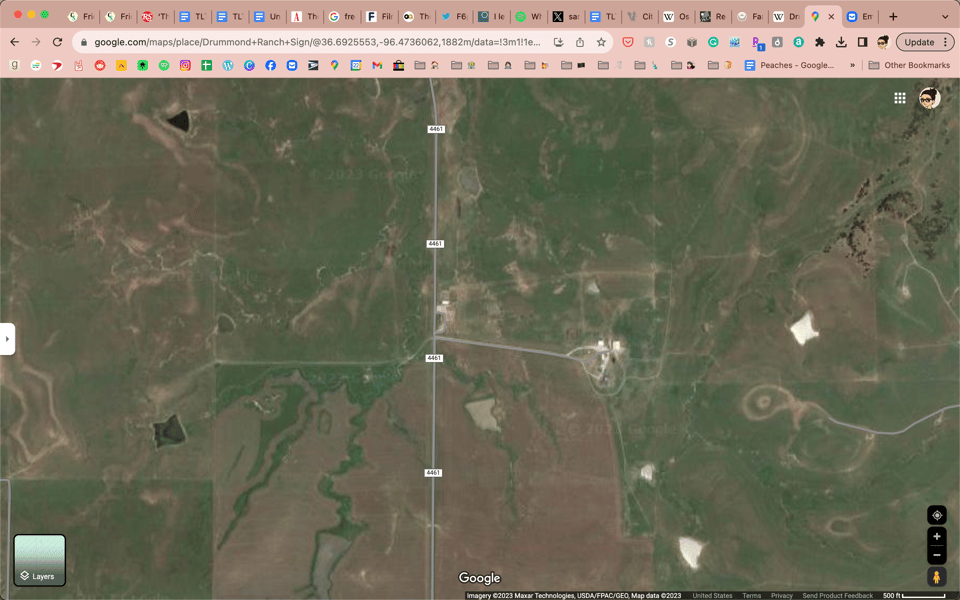960x600 pixels.
Task: Zoom in using the map plus button
Action: pyautogui.click(x=936, y=537)
